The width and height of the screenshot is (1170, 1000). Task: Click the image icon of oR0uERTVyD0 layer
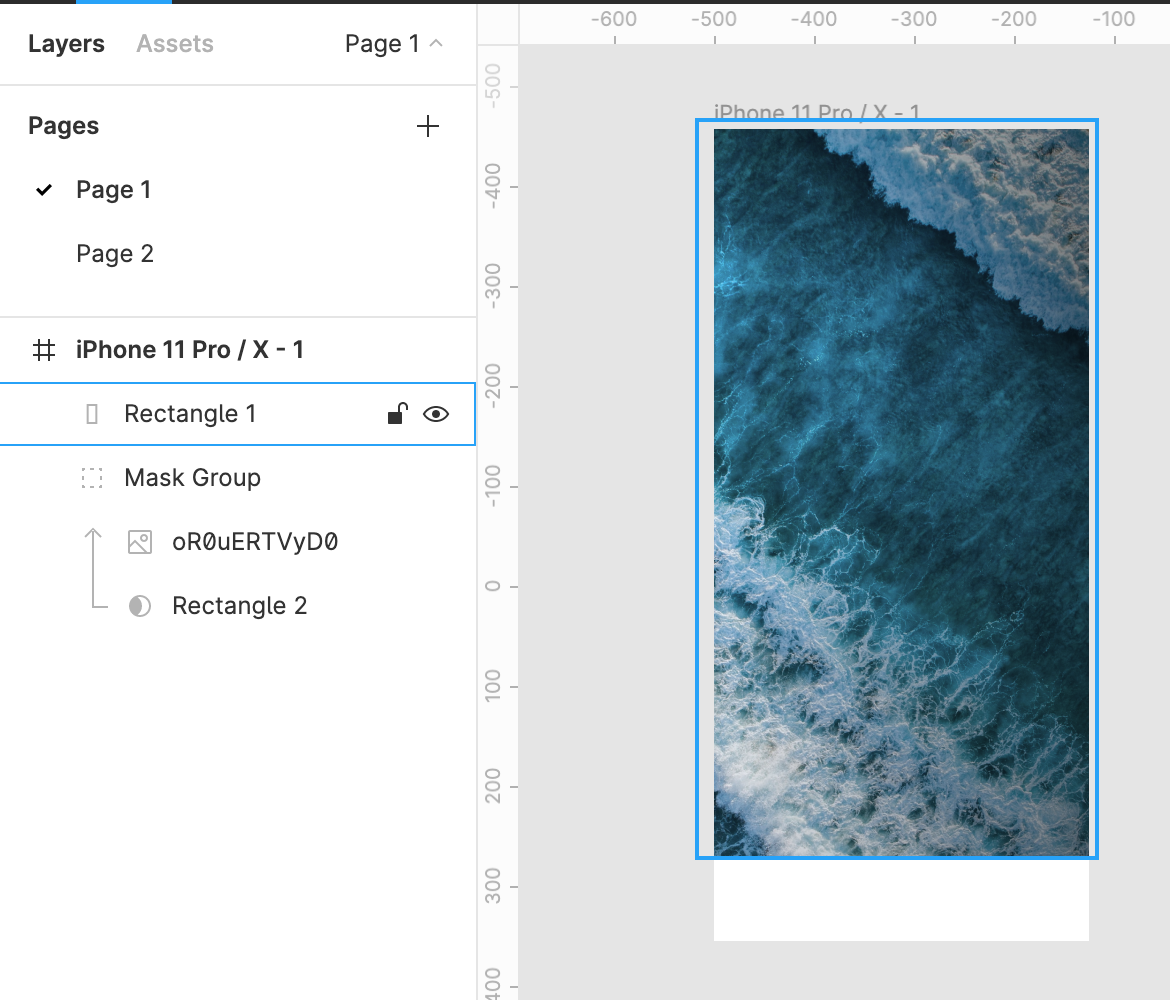coord(140,542)
